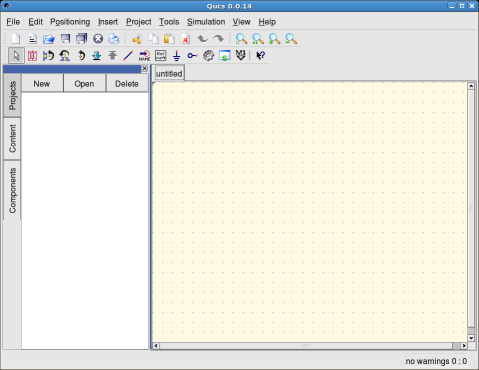Insert a wire label (NAME)
This screenshot has height=370, width=479.
[x=144, y=55]
